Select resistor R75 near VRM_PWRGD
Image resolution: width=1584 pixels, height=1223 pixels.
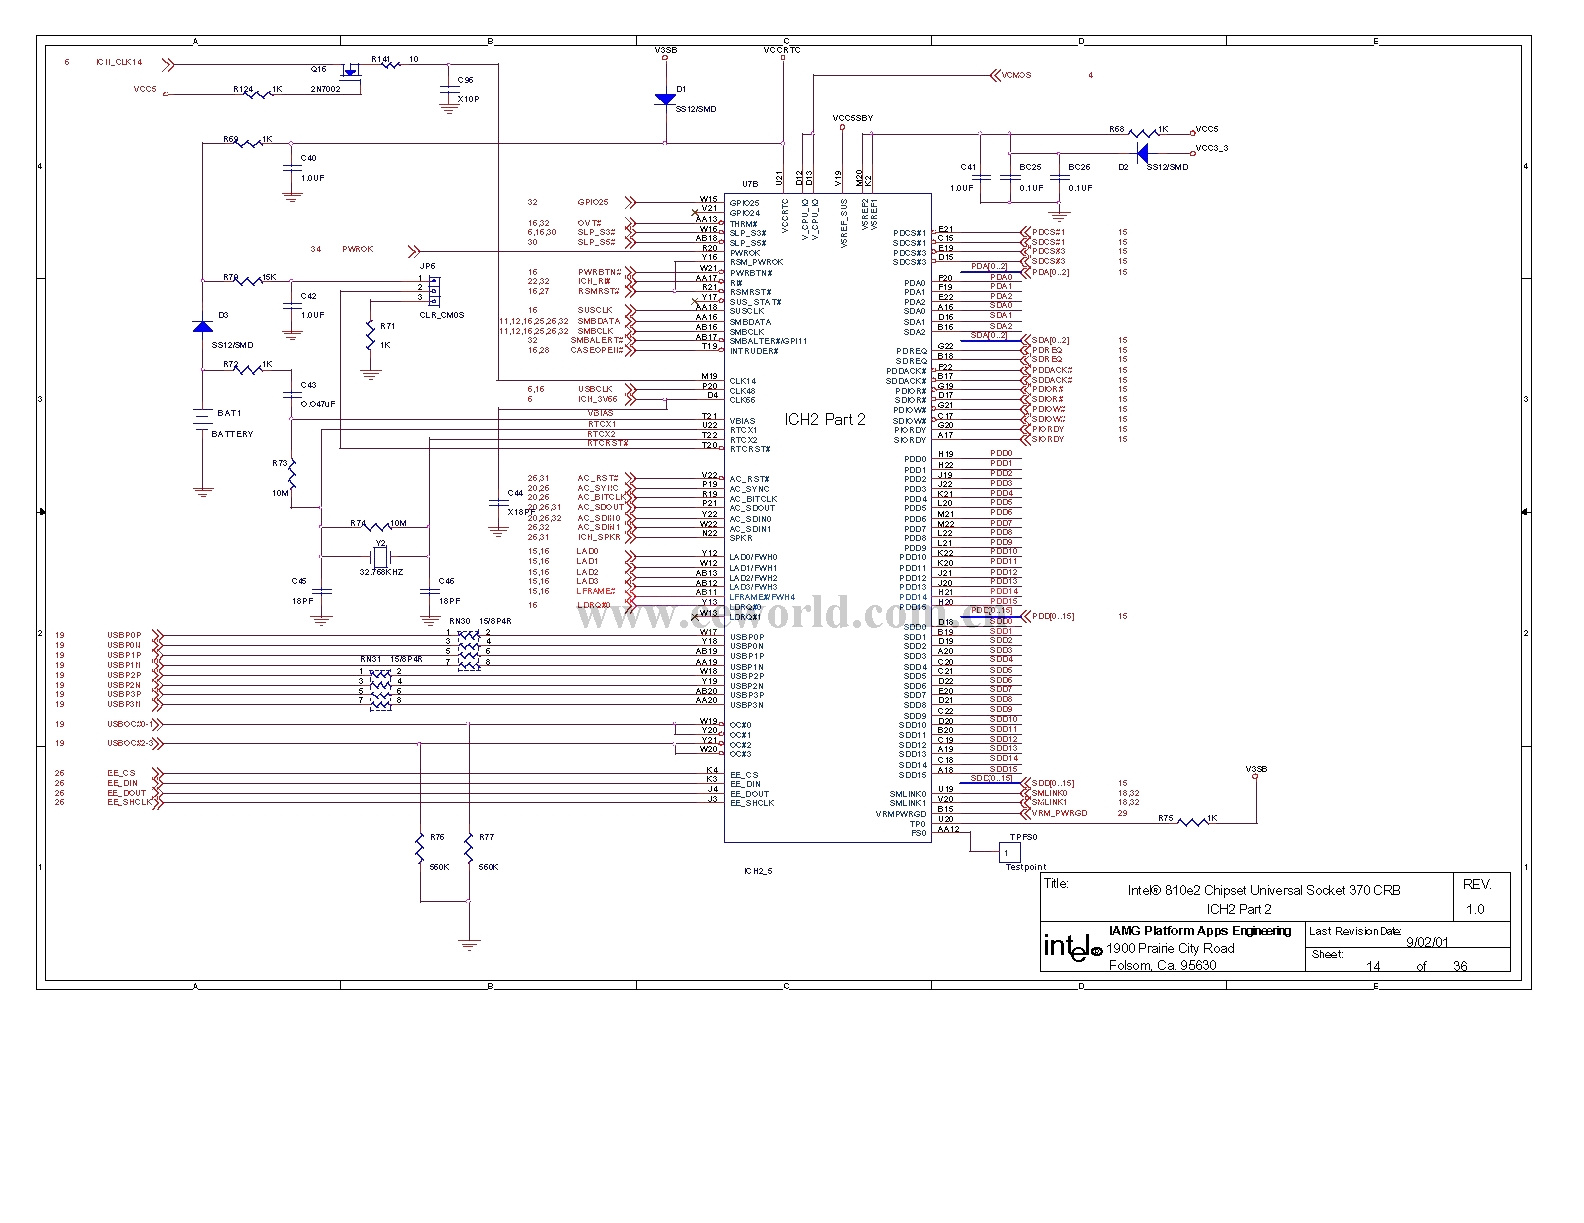click(1192, 822)
